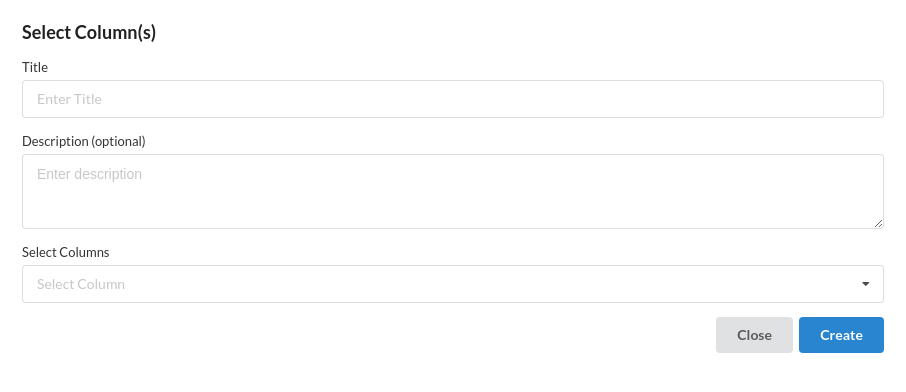
Task: Click the 'Description (optional)' label
Action: coord(84,141)
